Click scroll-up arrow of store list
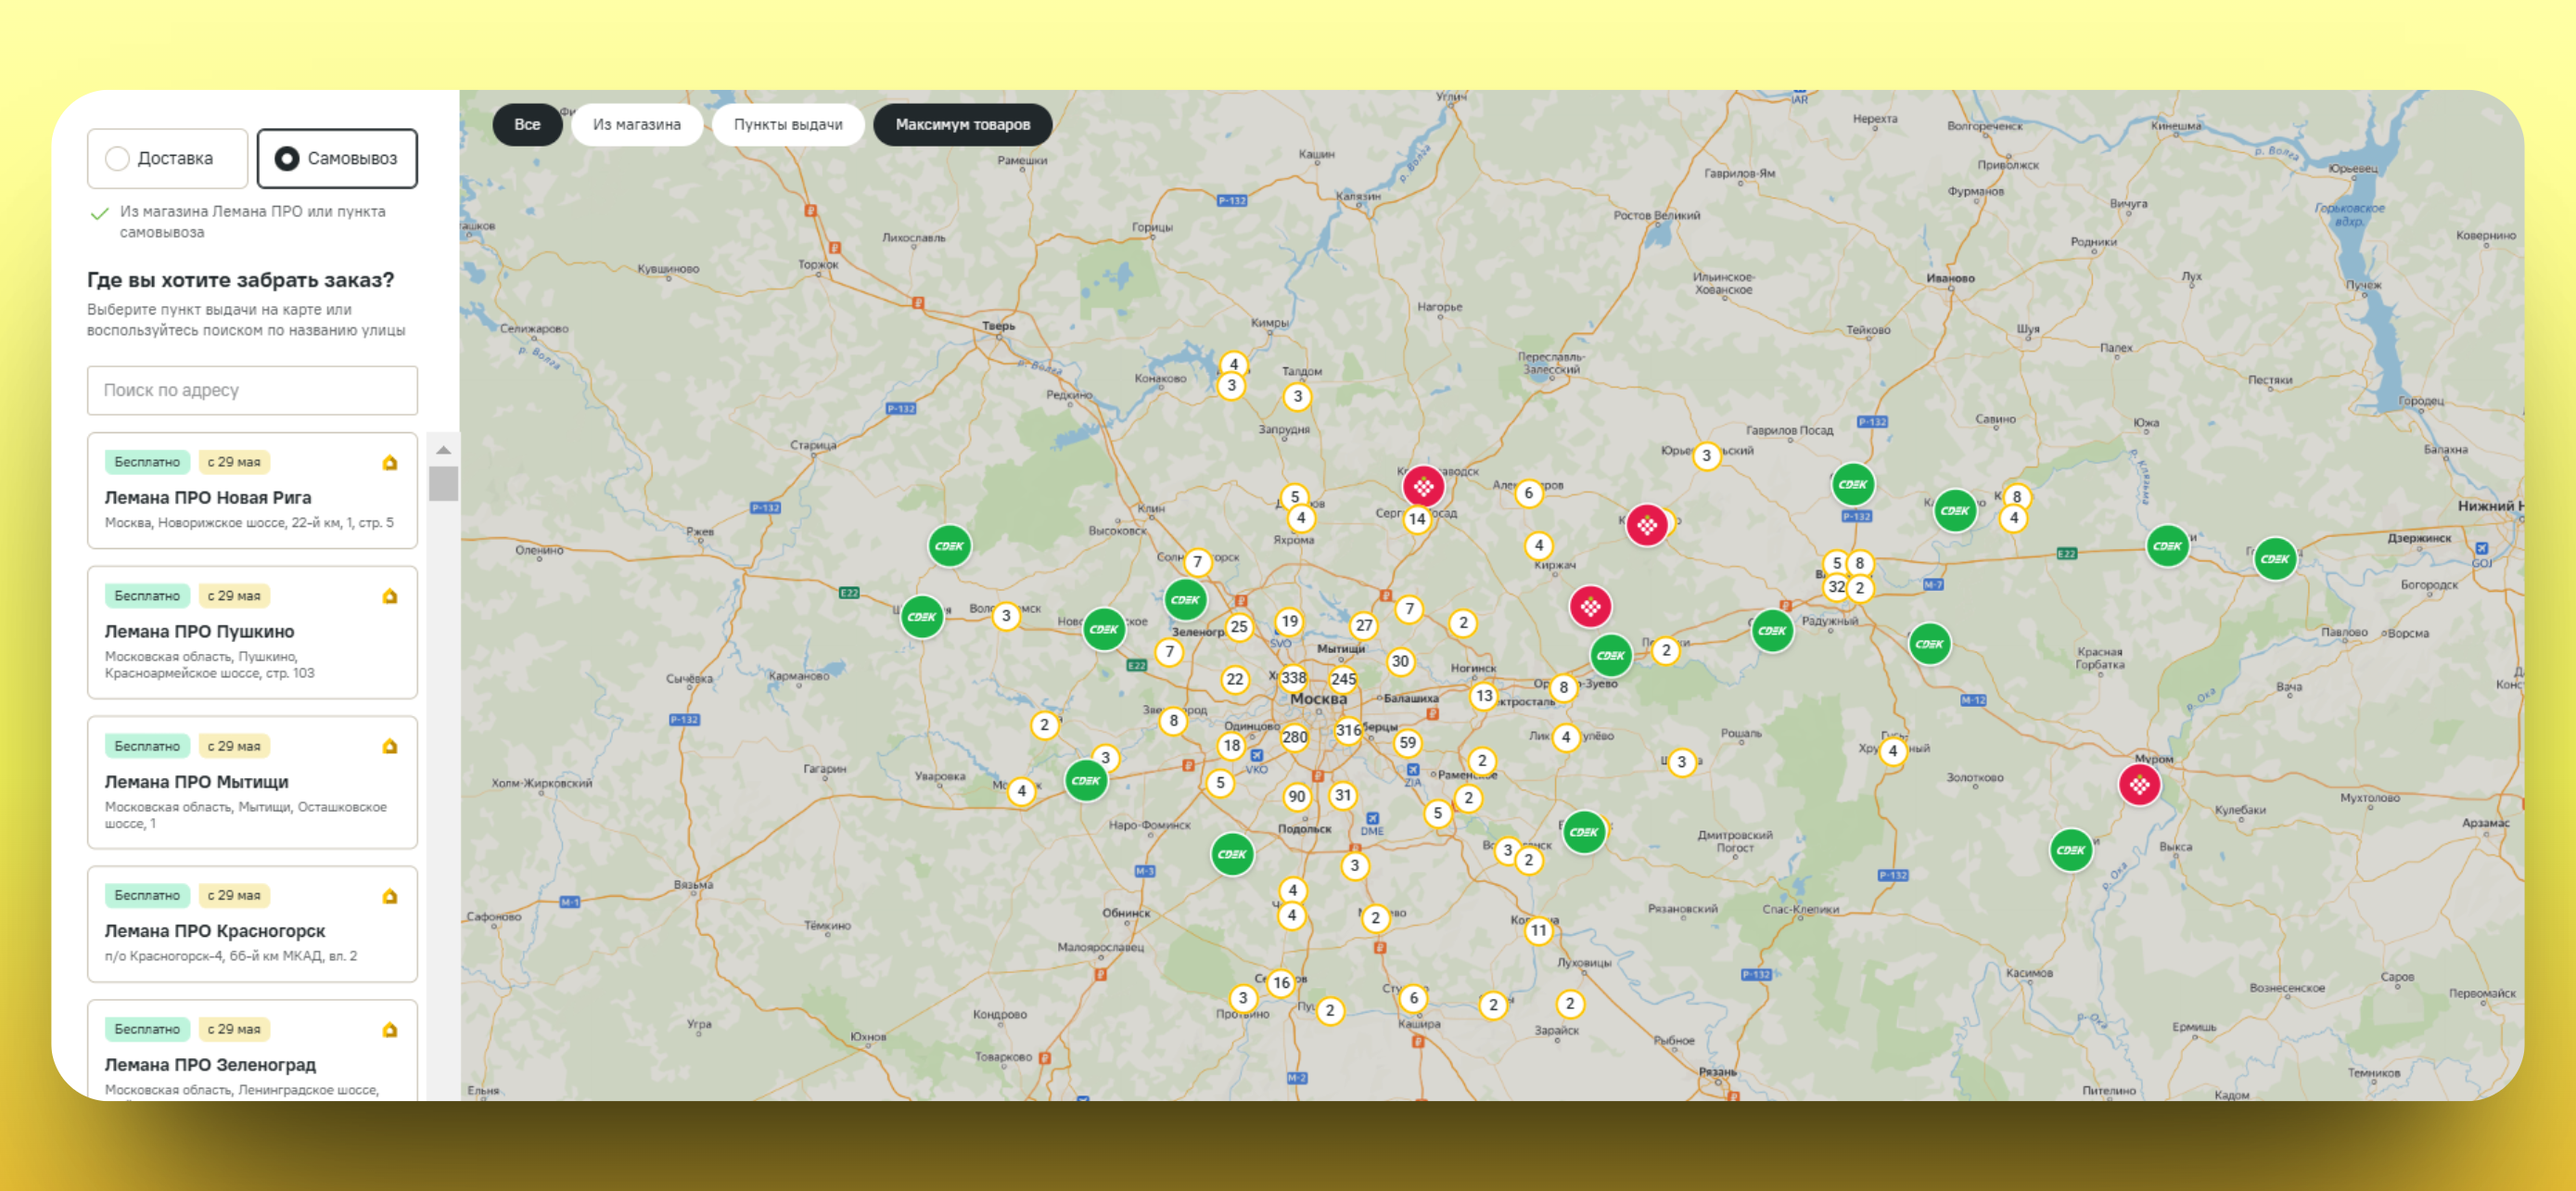Image resolution: width=2576 pixels, height=1191 pixels. [x=443, y=450]
